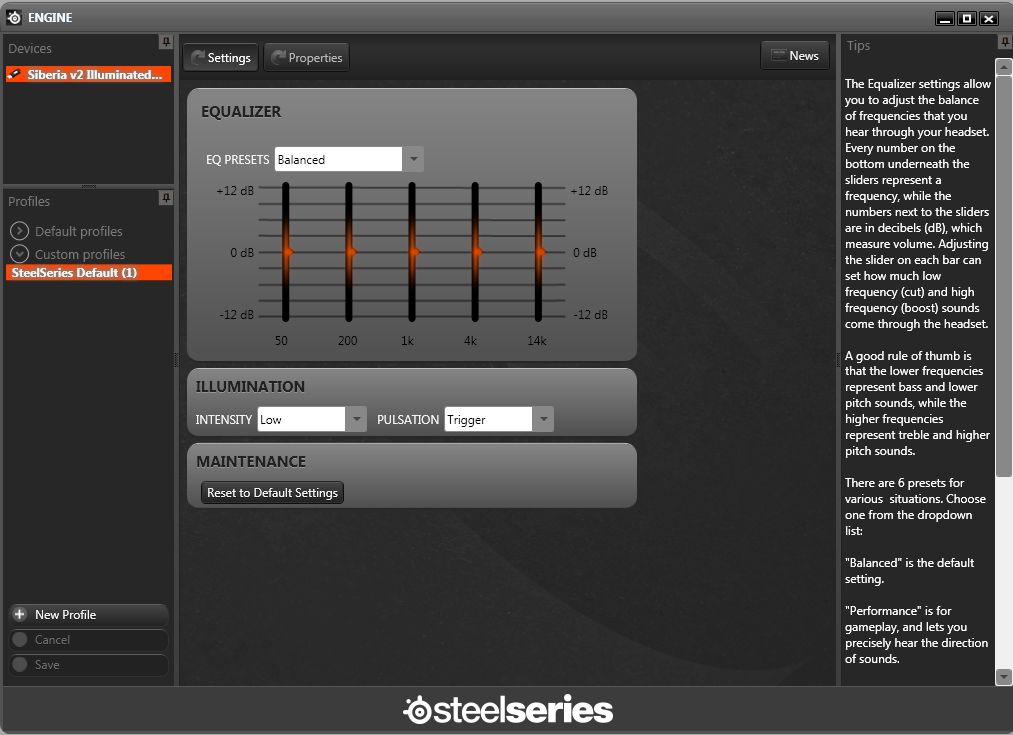Open the Pulsation dropdown
Image resolution: width=1013 pixels, height=735 pixels.
pyautogui.click(x=542, y=420)
